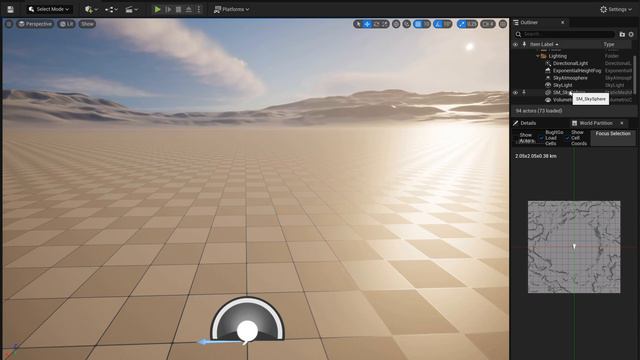640x360 pixels.
Task: Toggle surface snapping icon
Action: (x=407, y=24)
